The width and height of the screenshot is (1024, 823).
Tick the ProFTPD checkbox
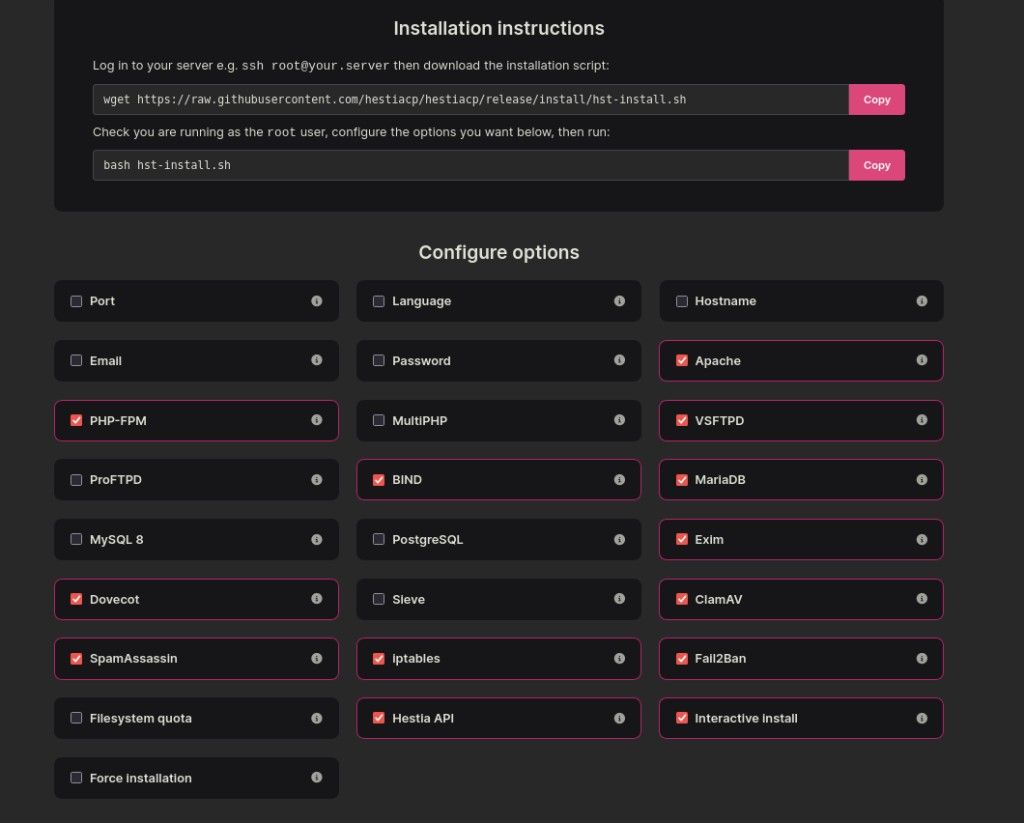coord(76,480)
